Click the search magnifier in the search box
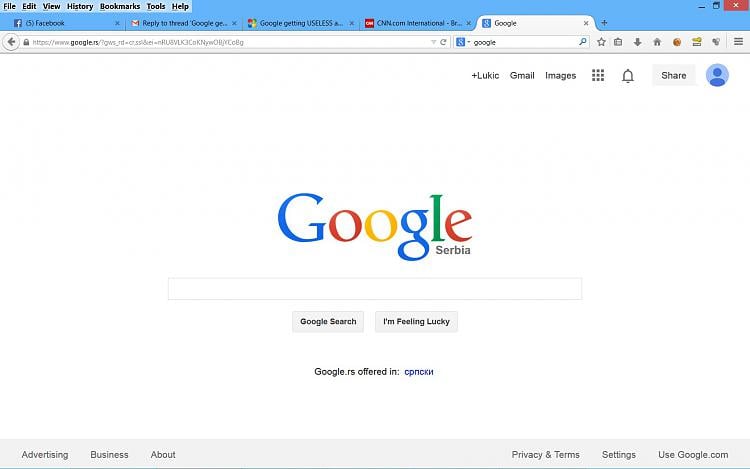This screenshot has height=469, width=750. [x=583, y=42]
